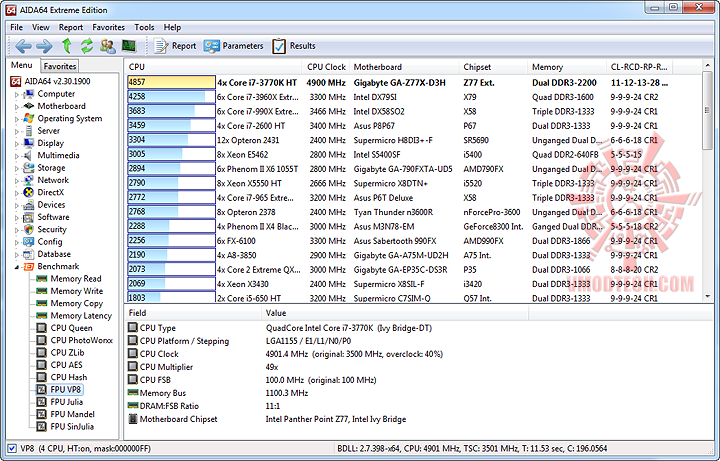Open the Help menu
The height and width of the screenshot is (461, 720).
click(172, 28)
